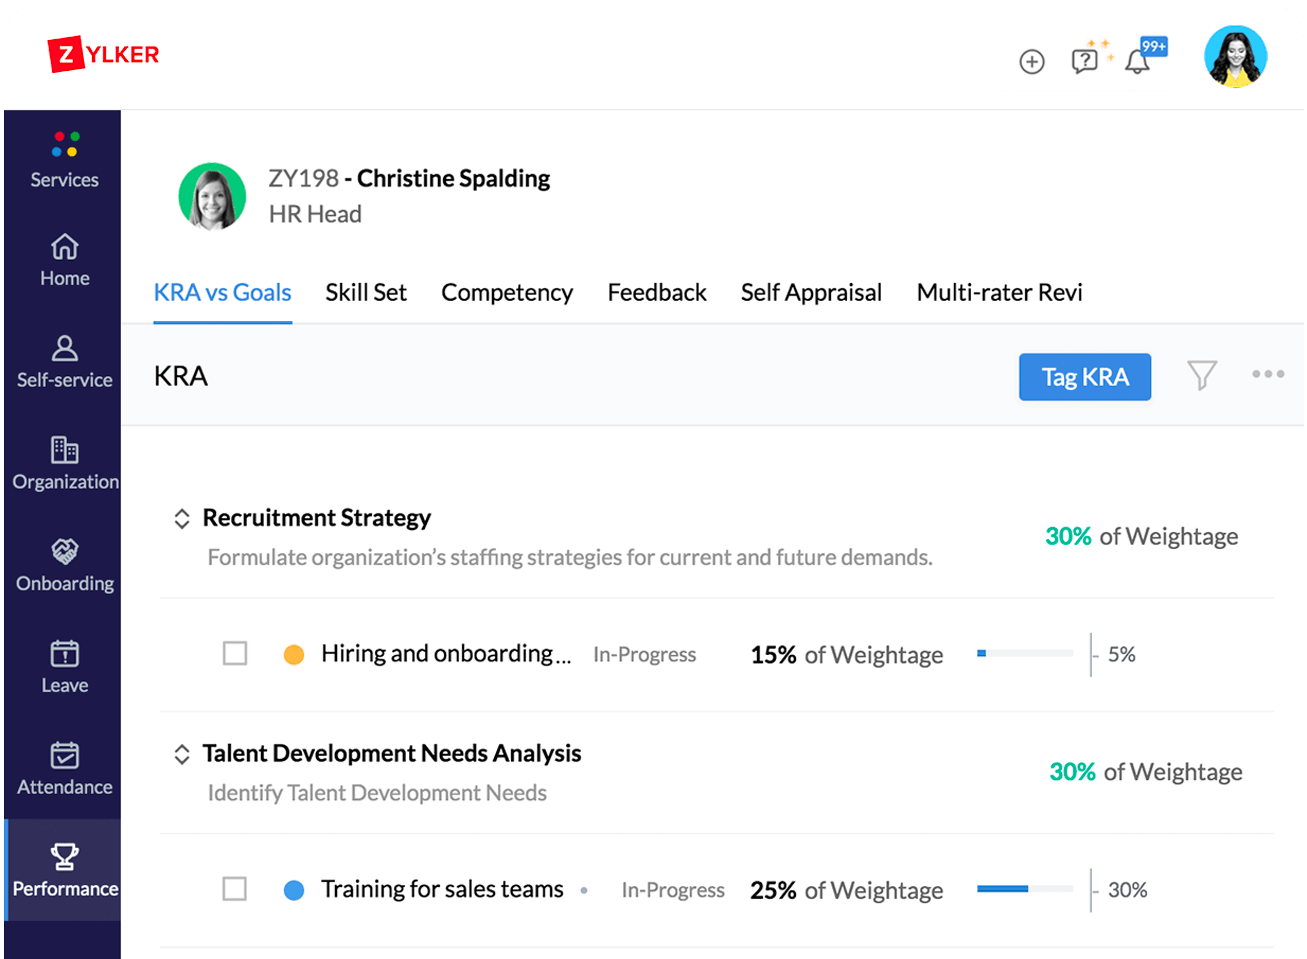Select the Performance trophy icon
The width and height of the screenshot is (1307, 959).
65,856
